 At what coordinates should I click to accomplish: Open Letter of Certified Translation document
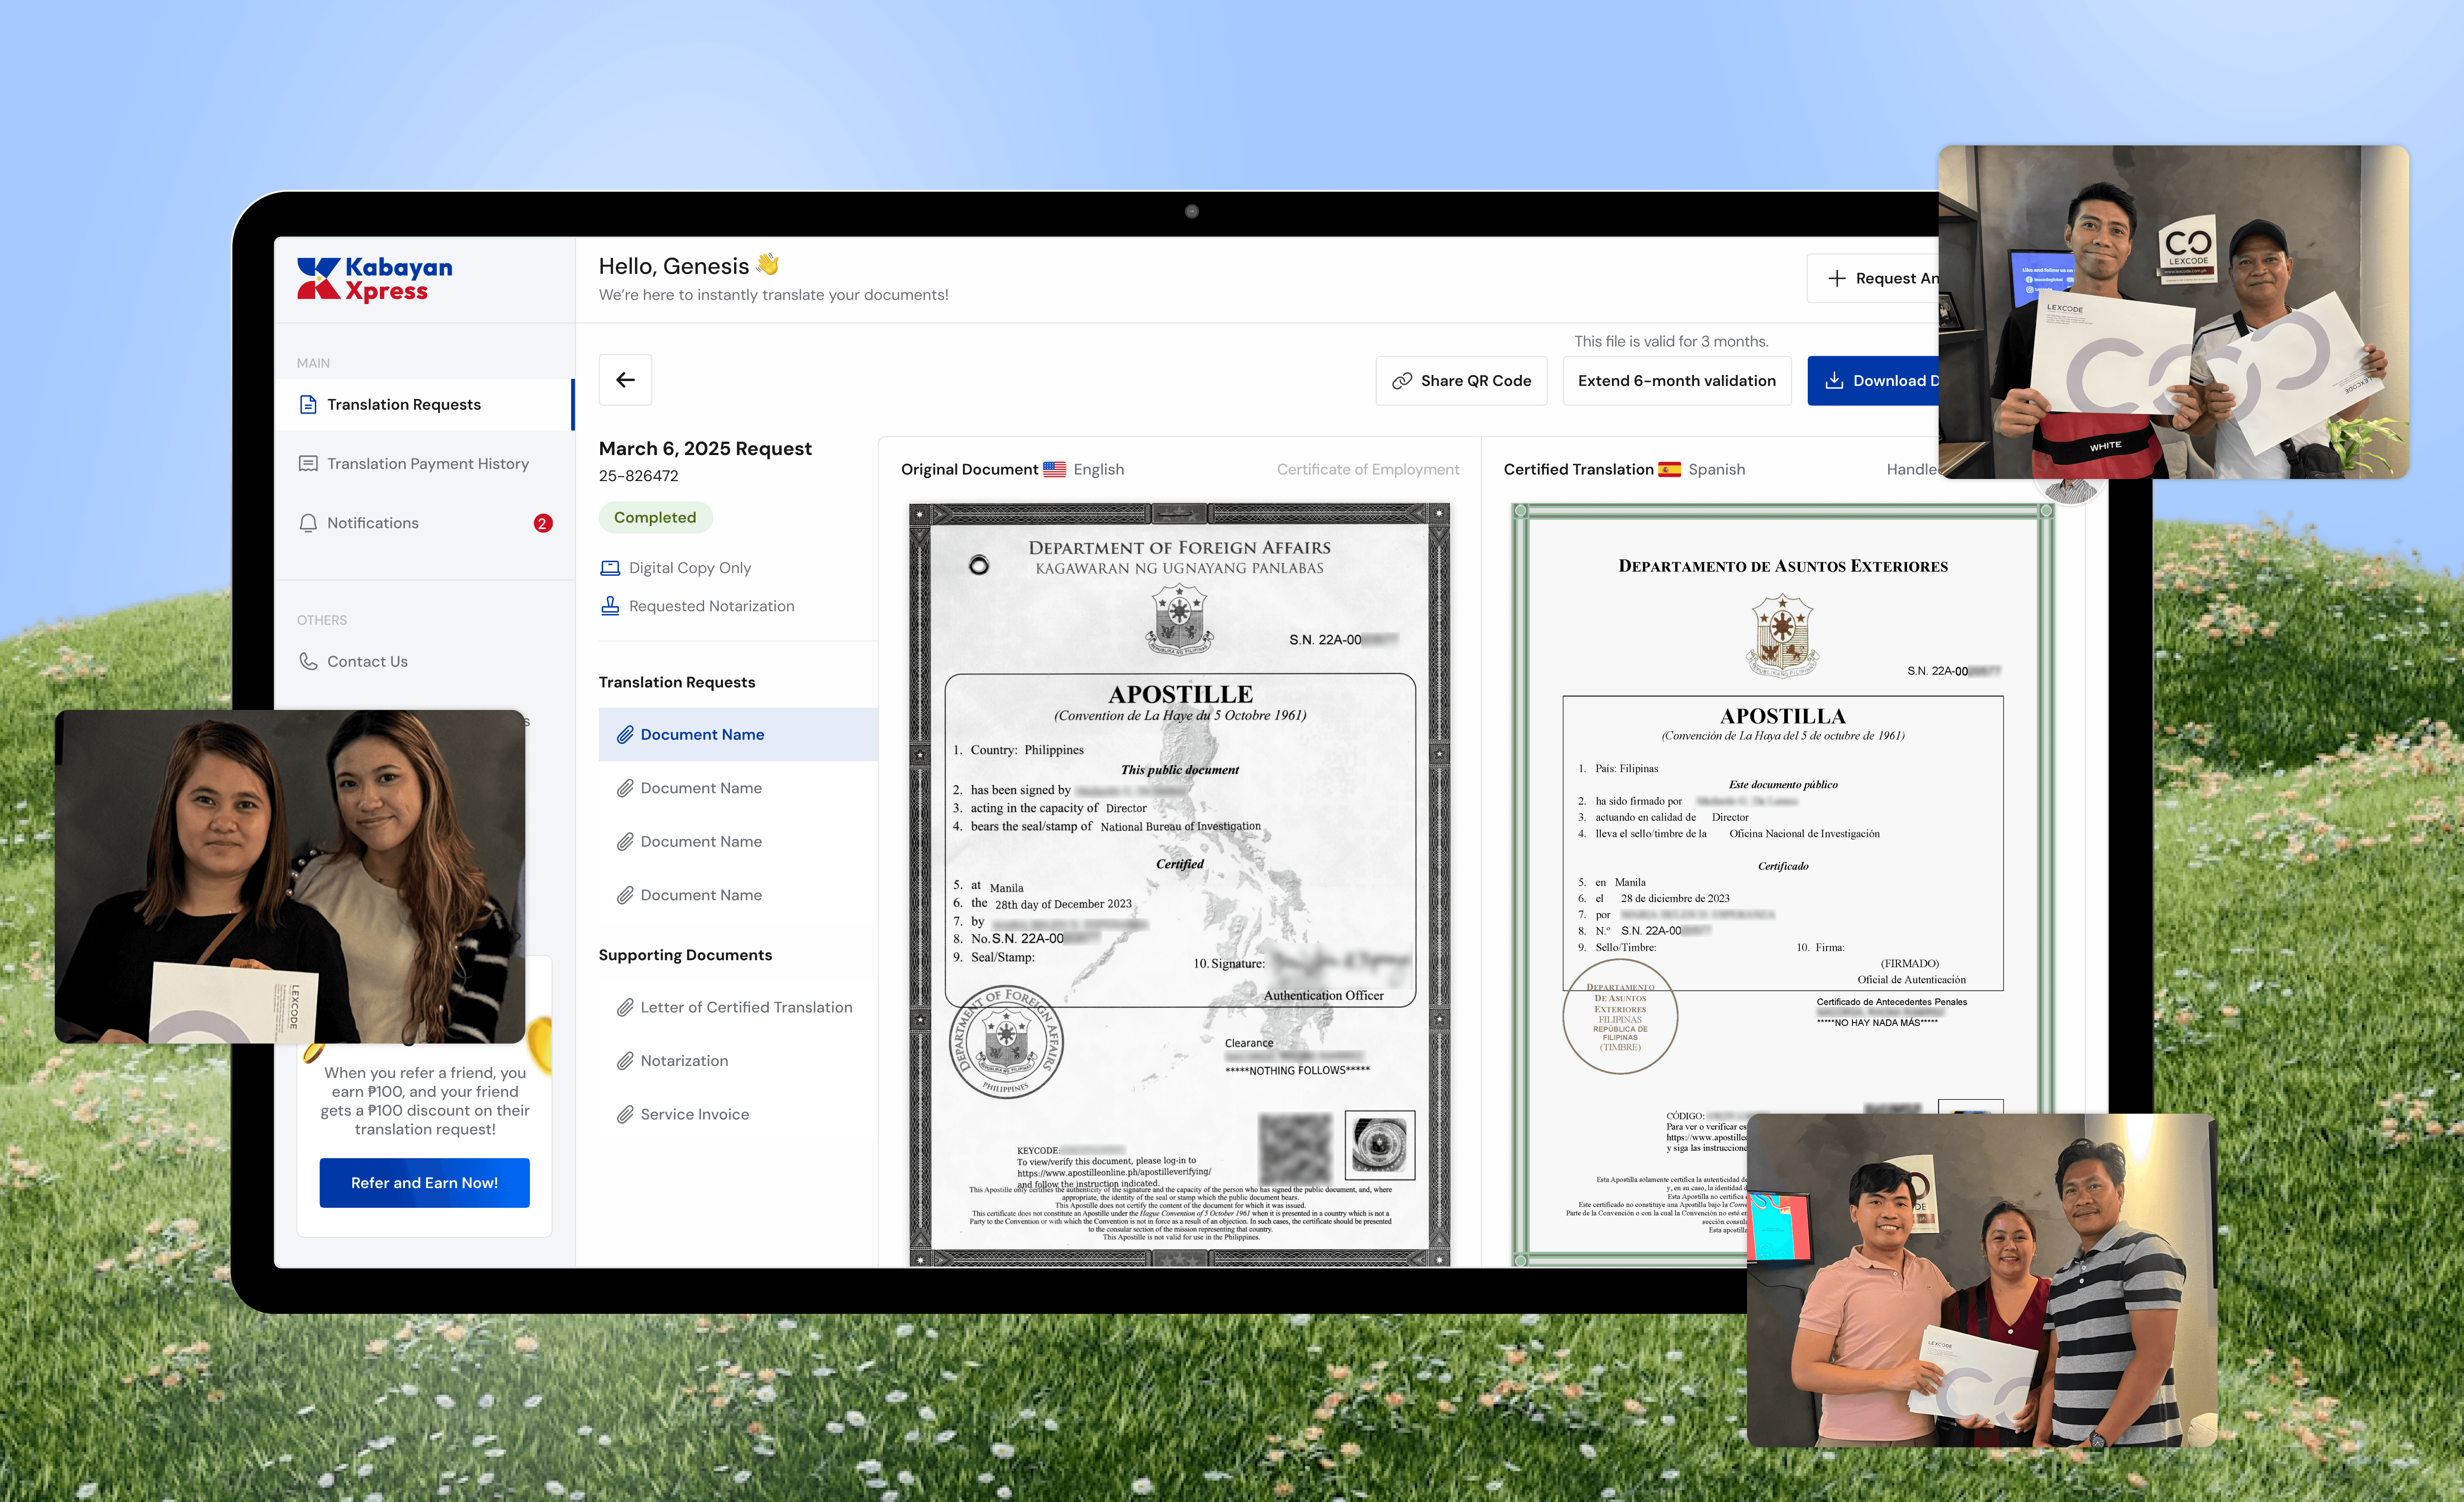(745, 1008)
